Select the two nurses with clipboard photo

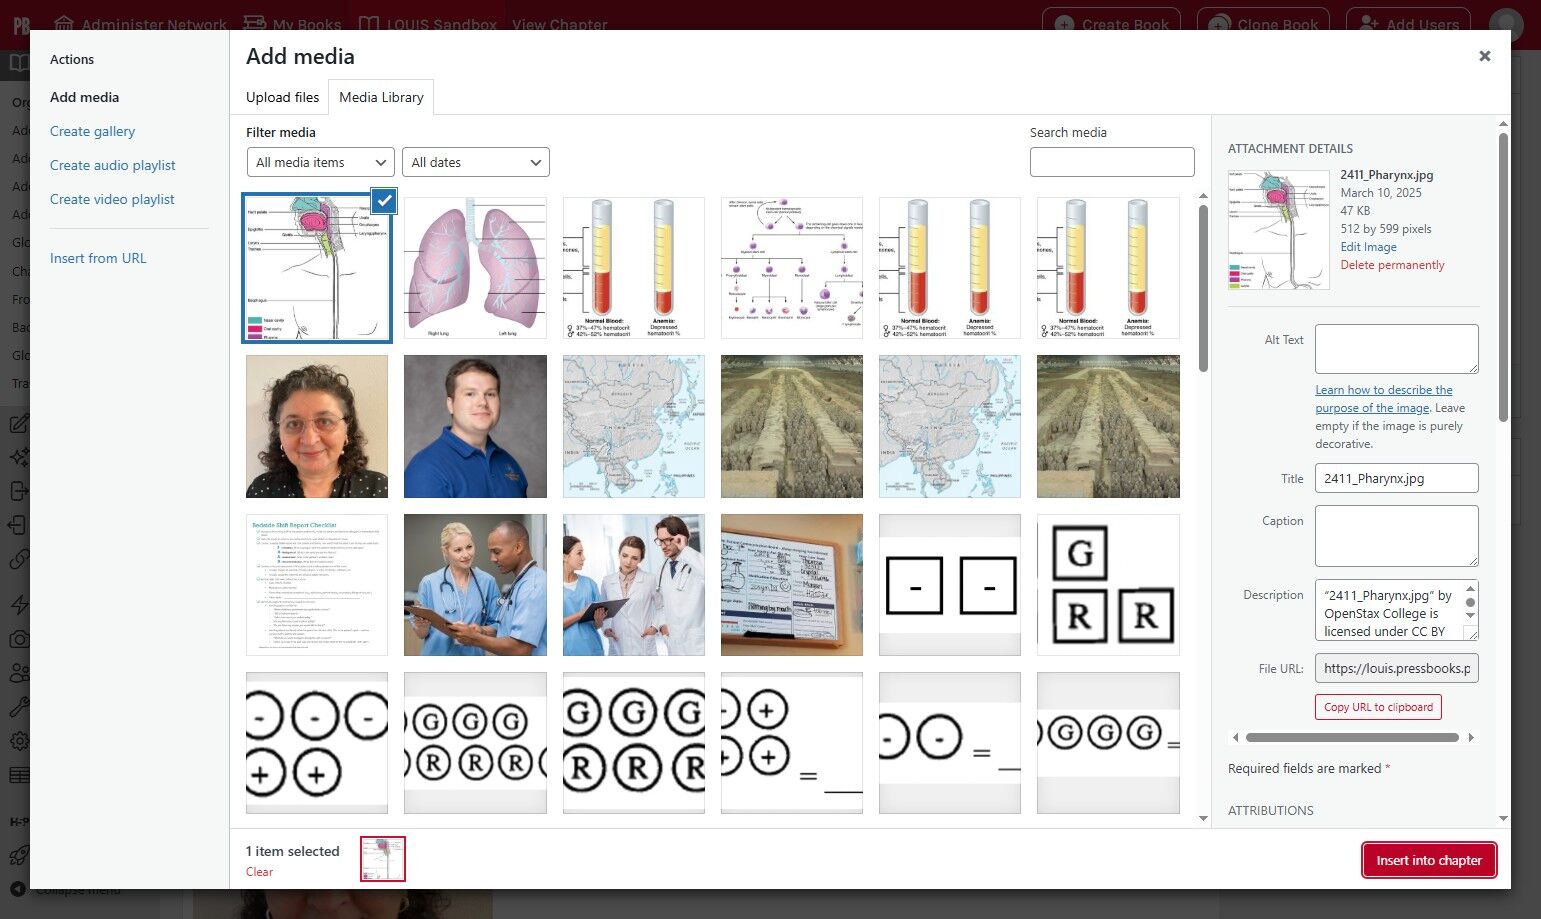[x=475, y=585]
